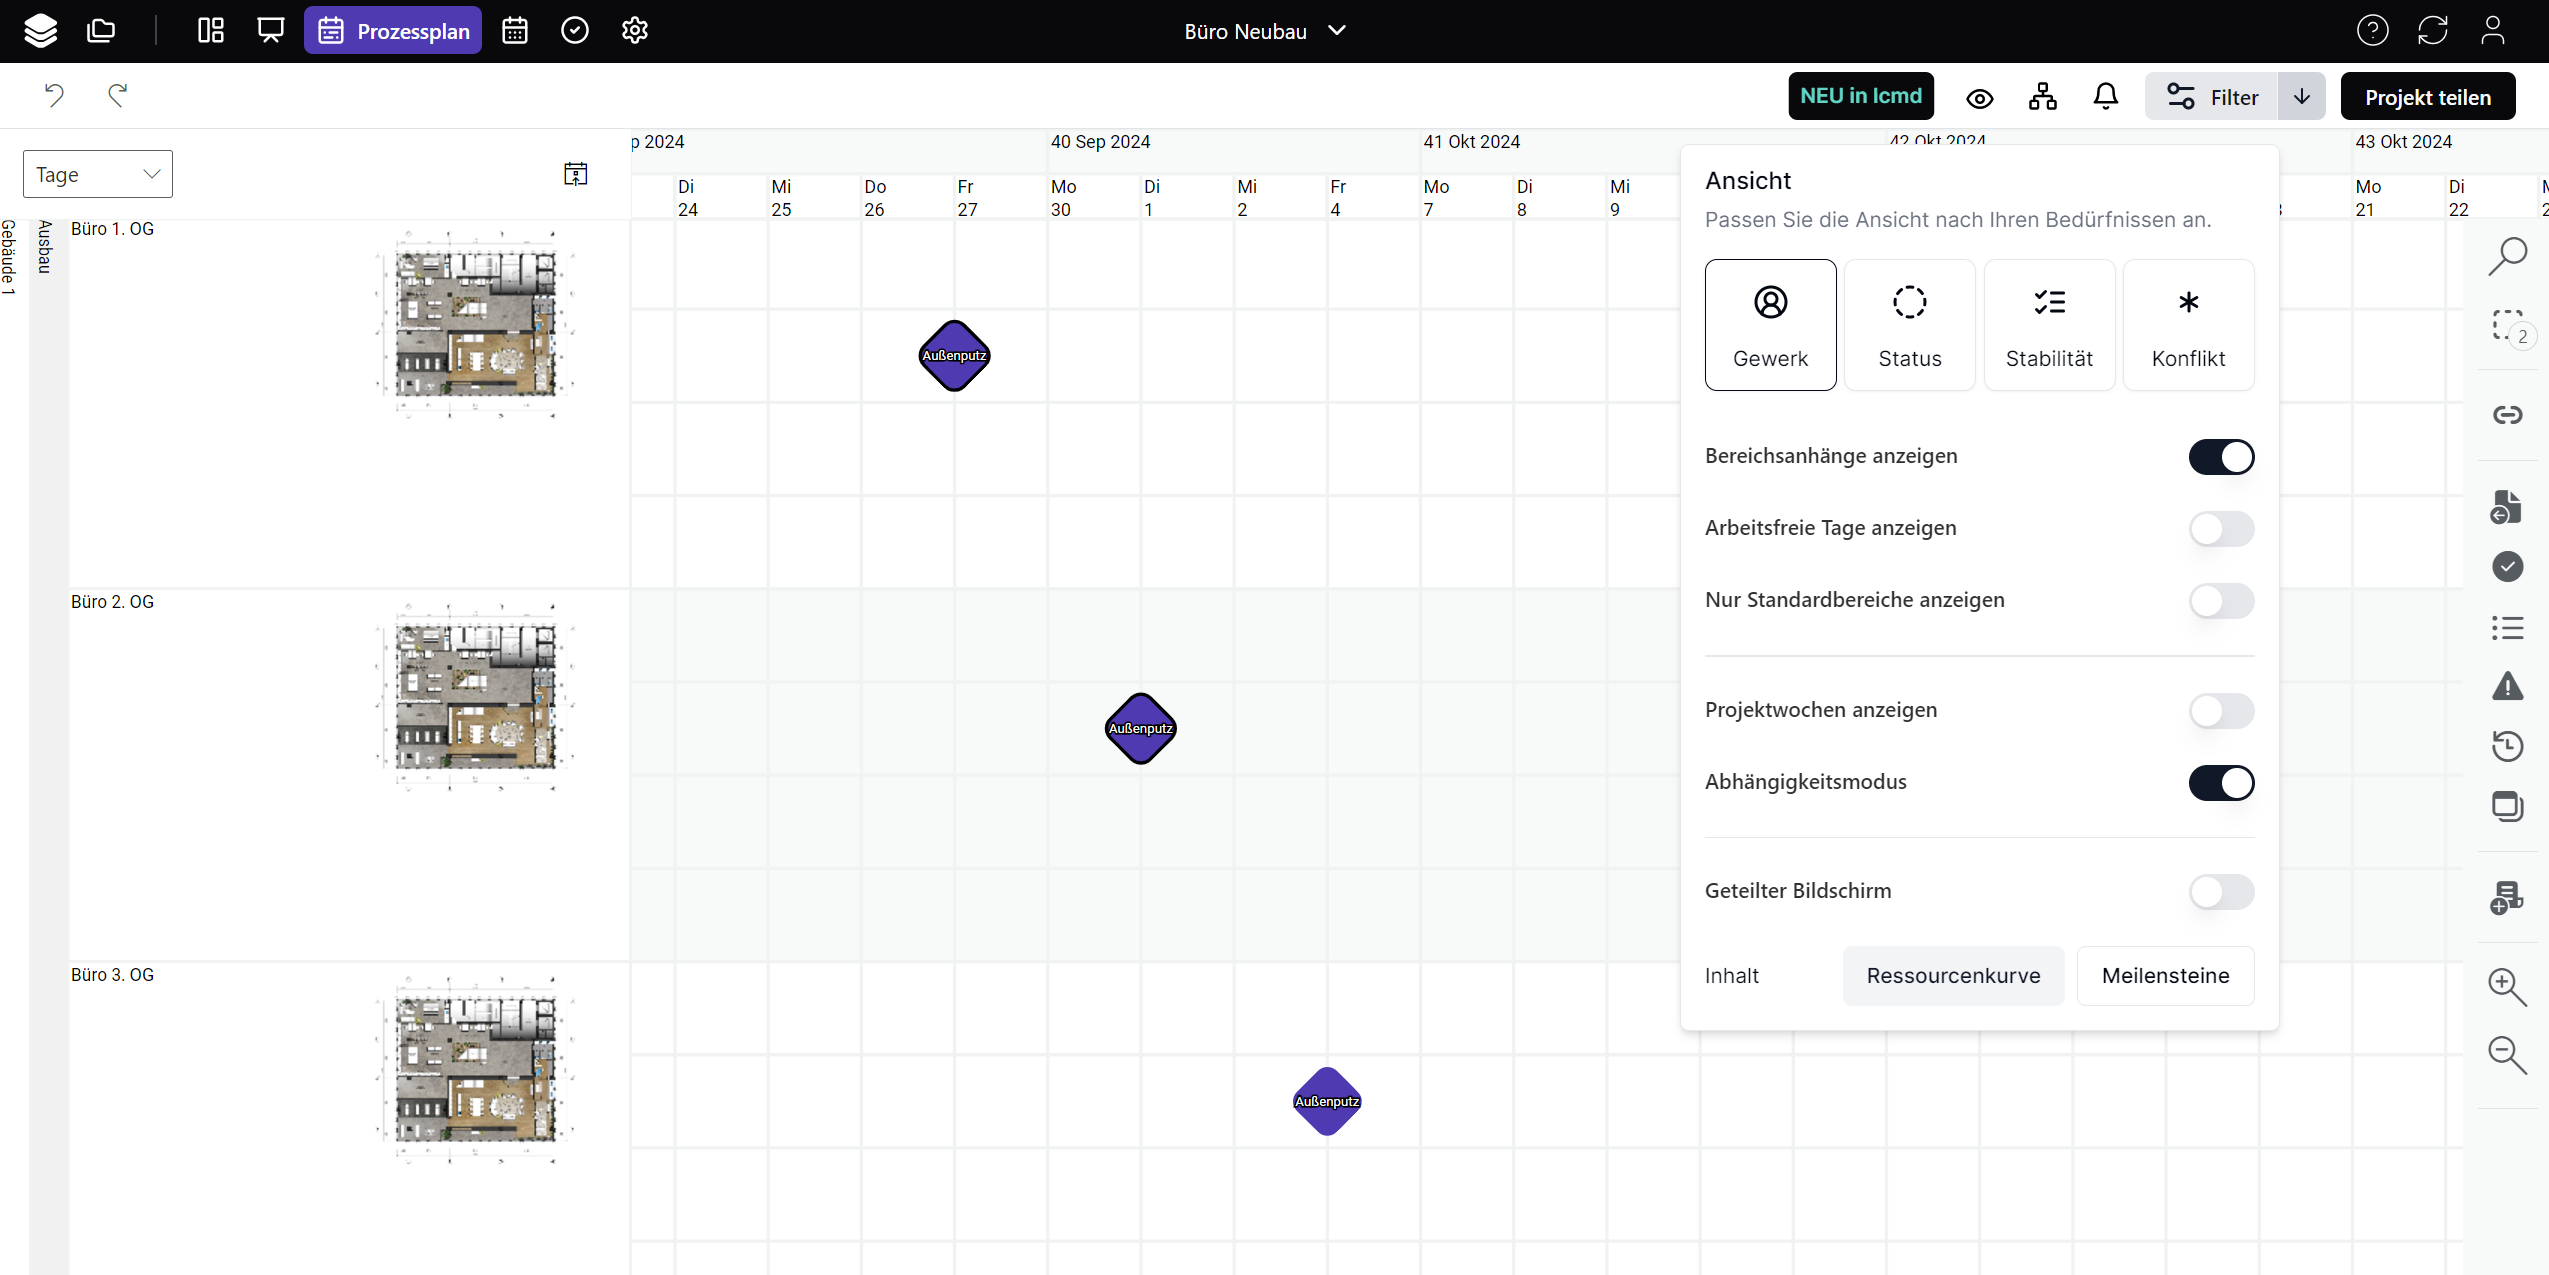Select the Status view option
The width and height of the screenshot is (2549, 1275).
(x=1909, y=325)
